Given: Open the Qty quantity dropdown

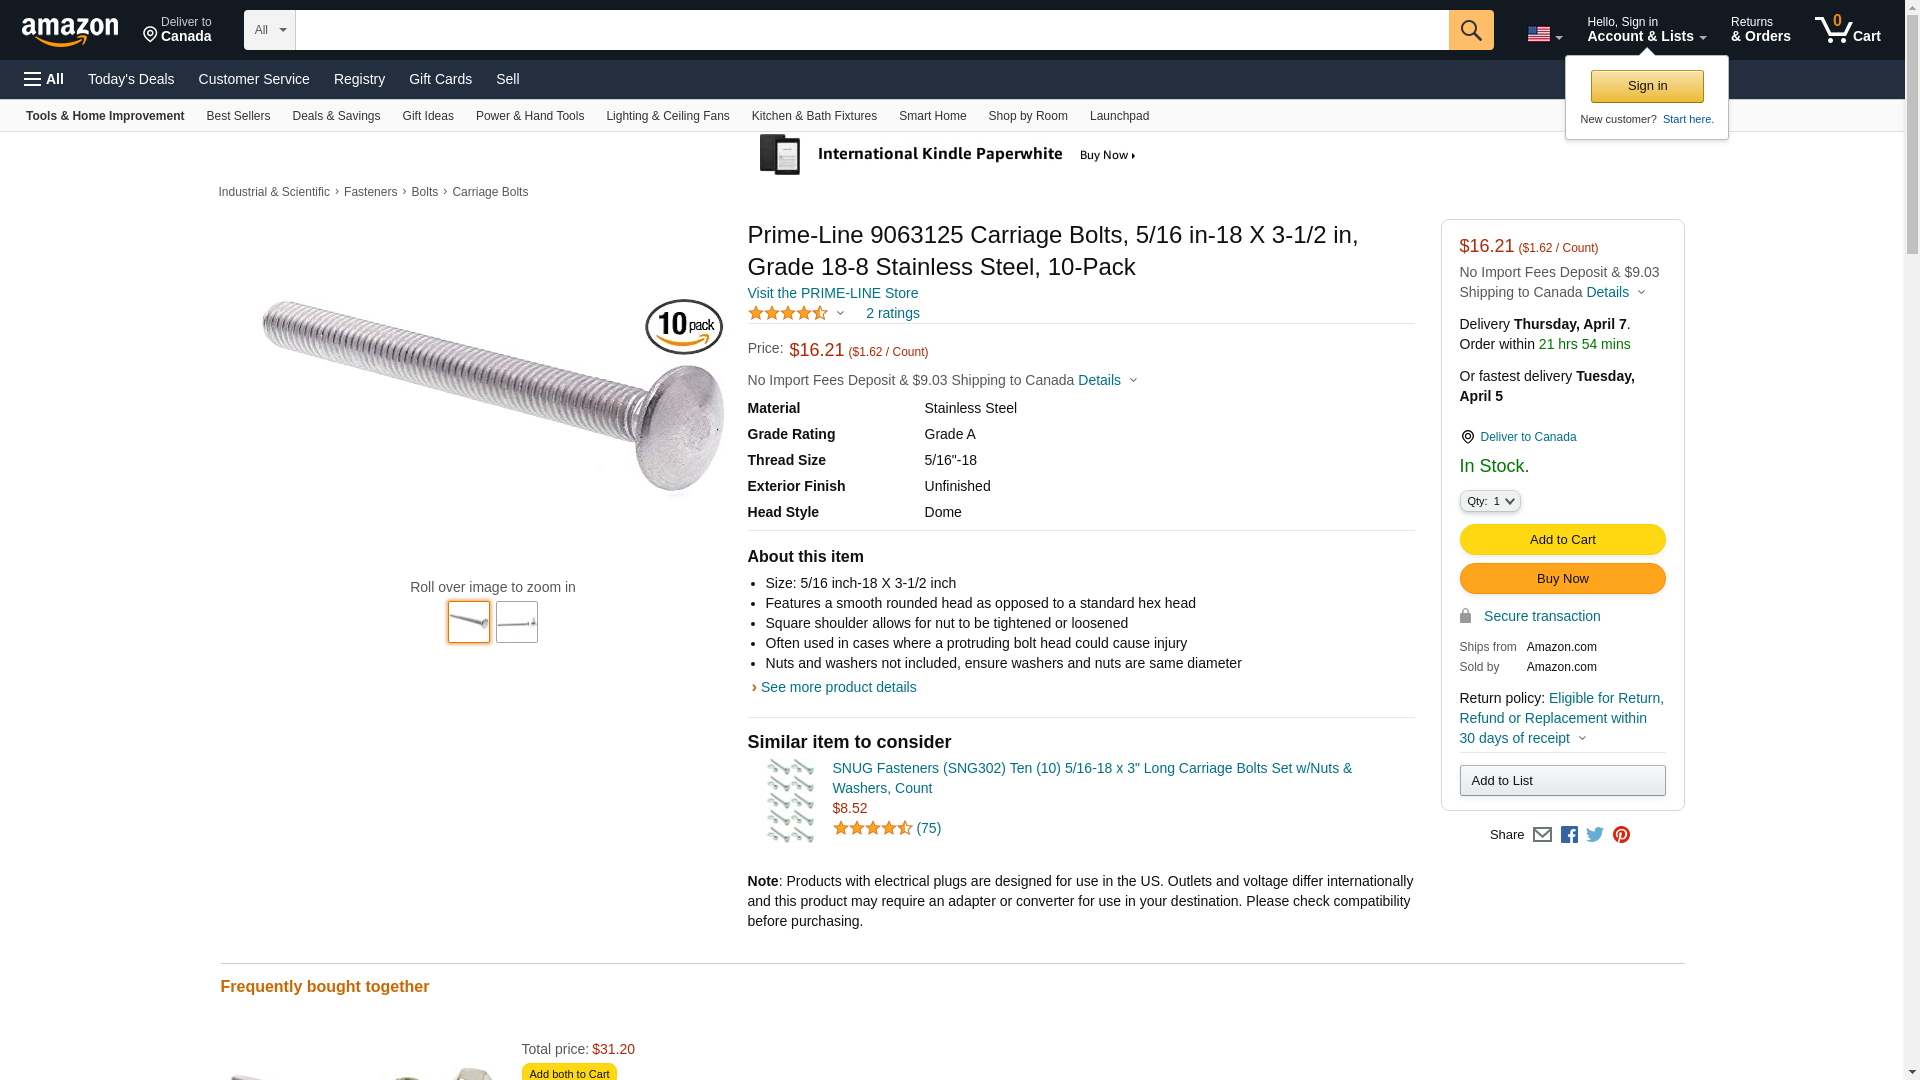Looking at the screenshot, I should click(x=1489, y=501).
